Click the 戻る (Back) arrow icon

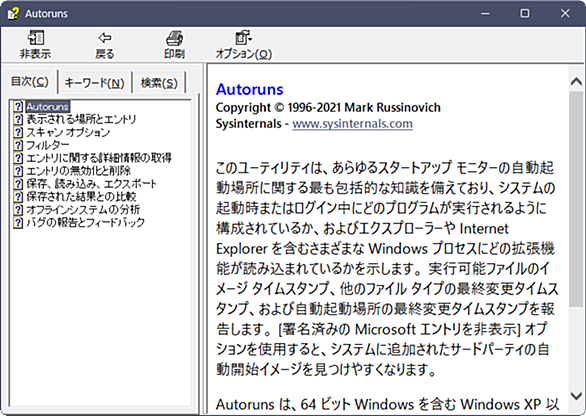point(105,37)
